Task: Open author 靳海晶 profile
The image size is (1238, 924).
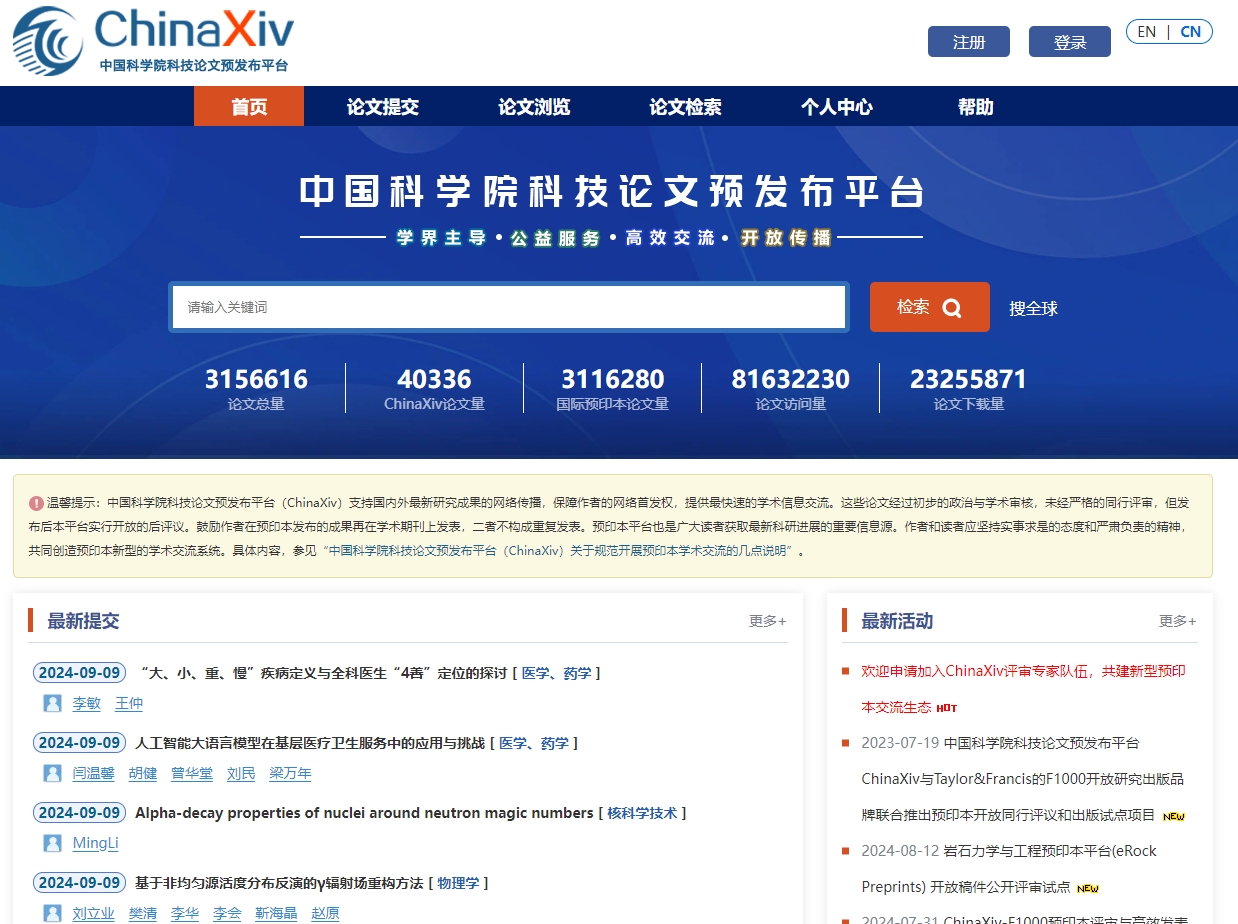Action: click(276, 914)
